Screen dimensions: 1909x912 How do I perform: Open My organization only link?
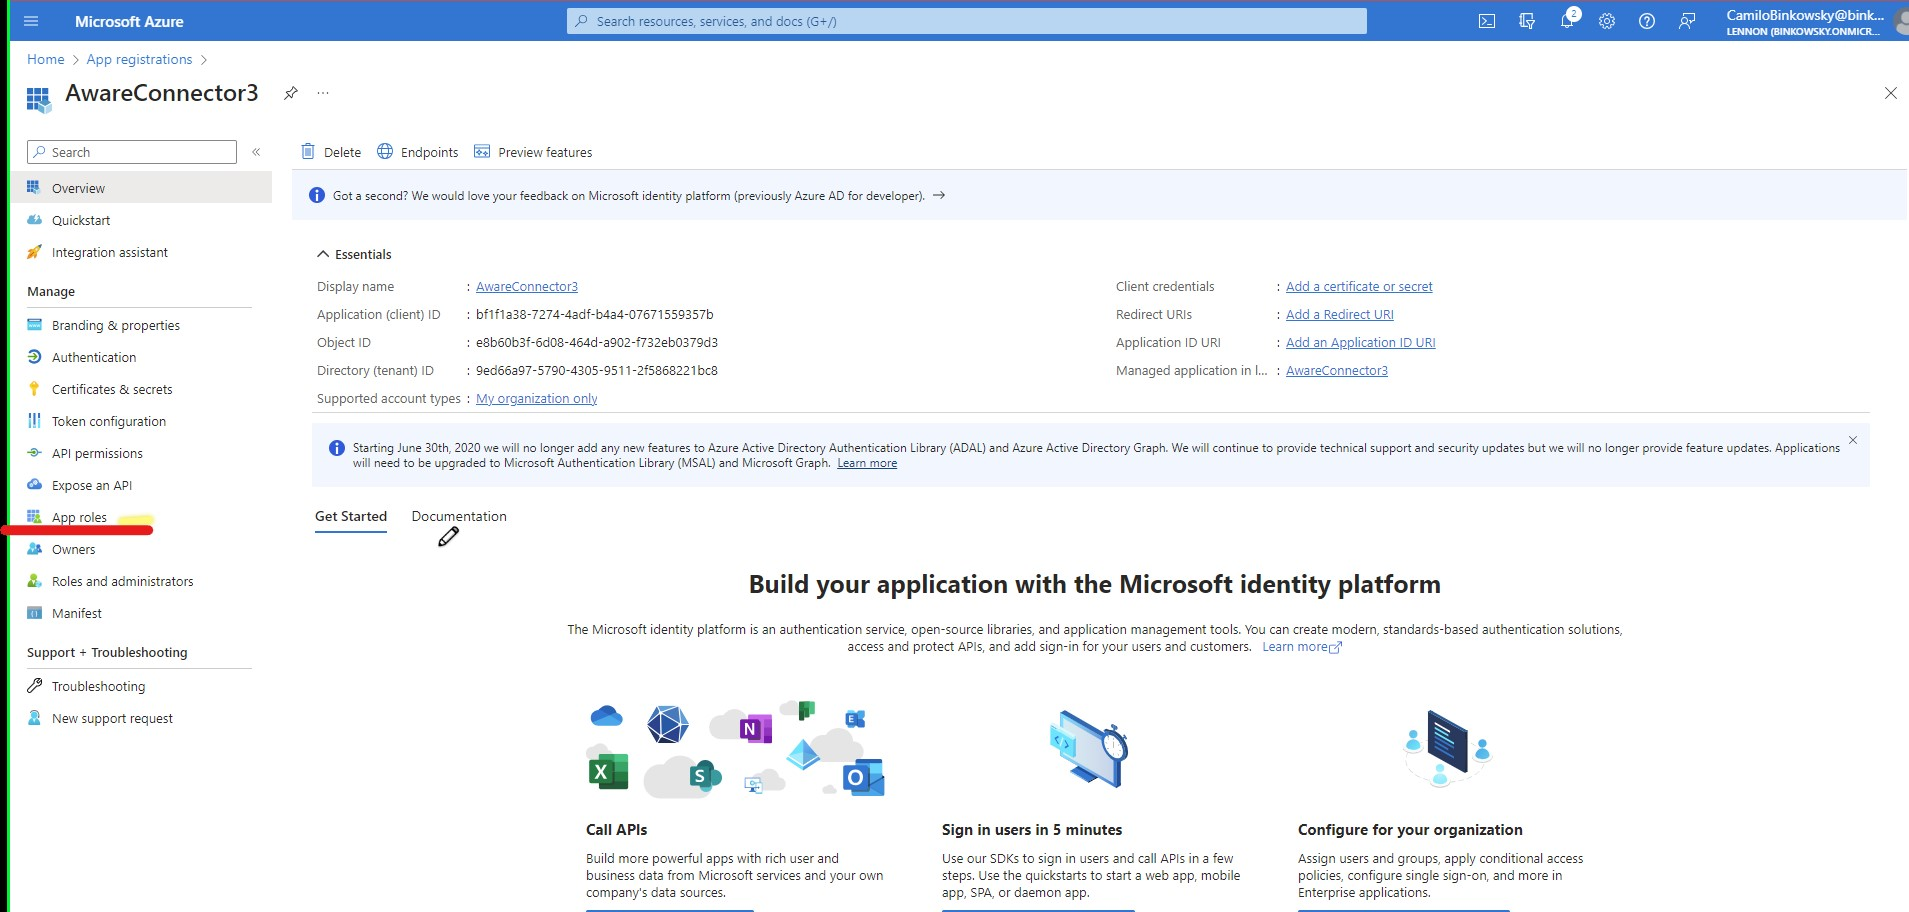coord(536,398)
